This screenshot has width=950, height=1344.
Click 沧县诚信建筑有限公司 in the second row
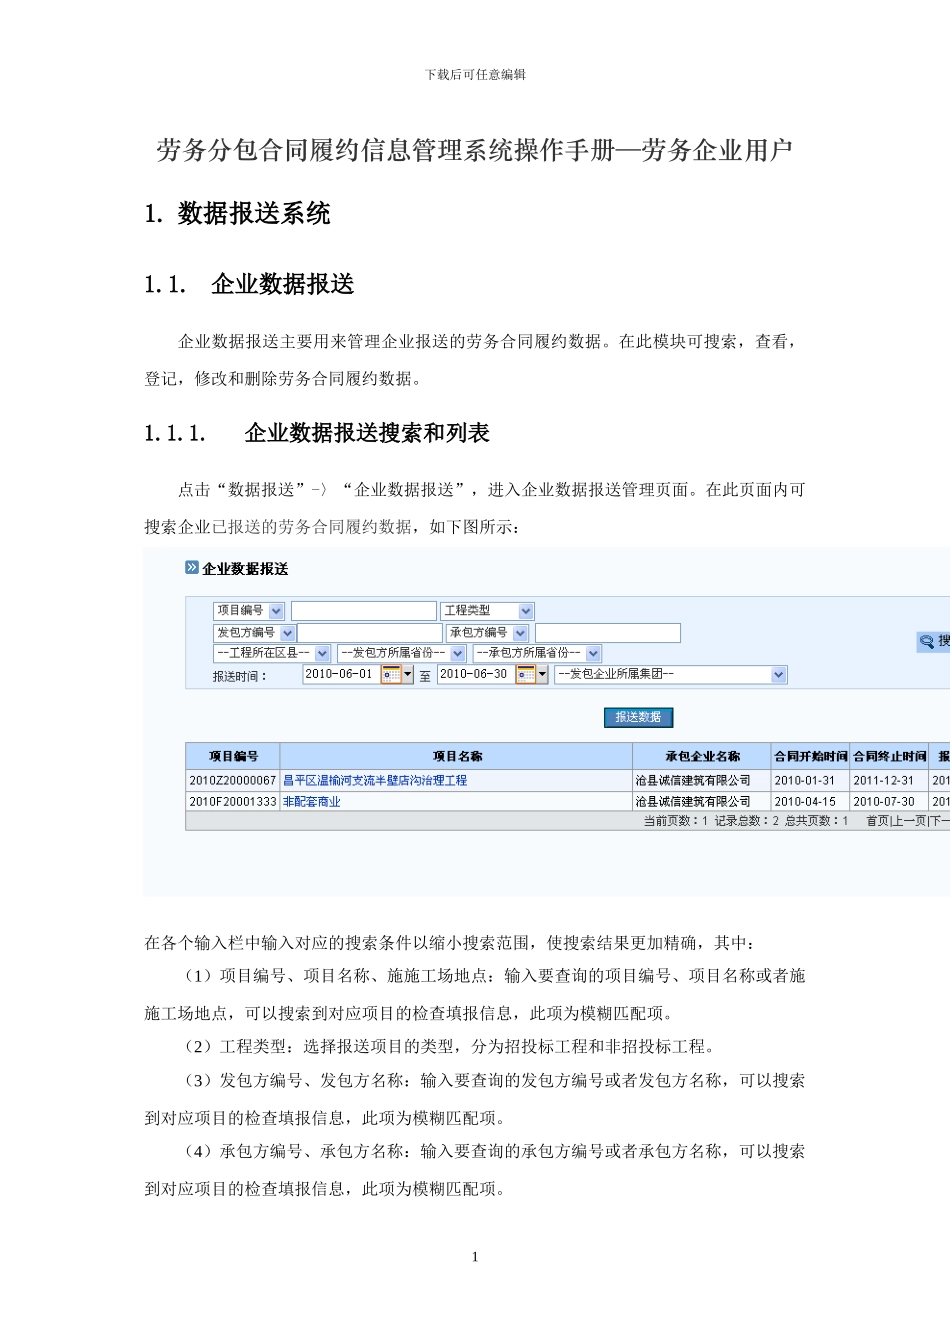(x=693, y=802)
